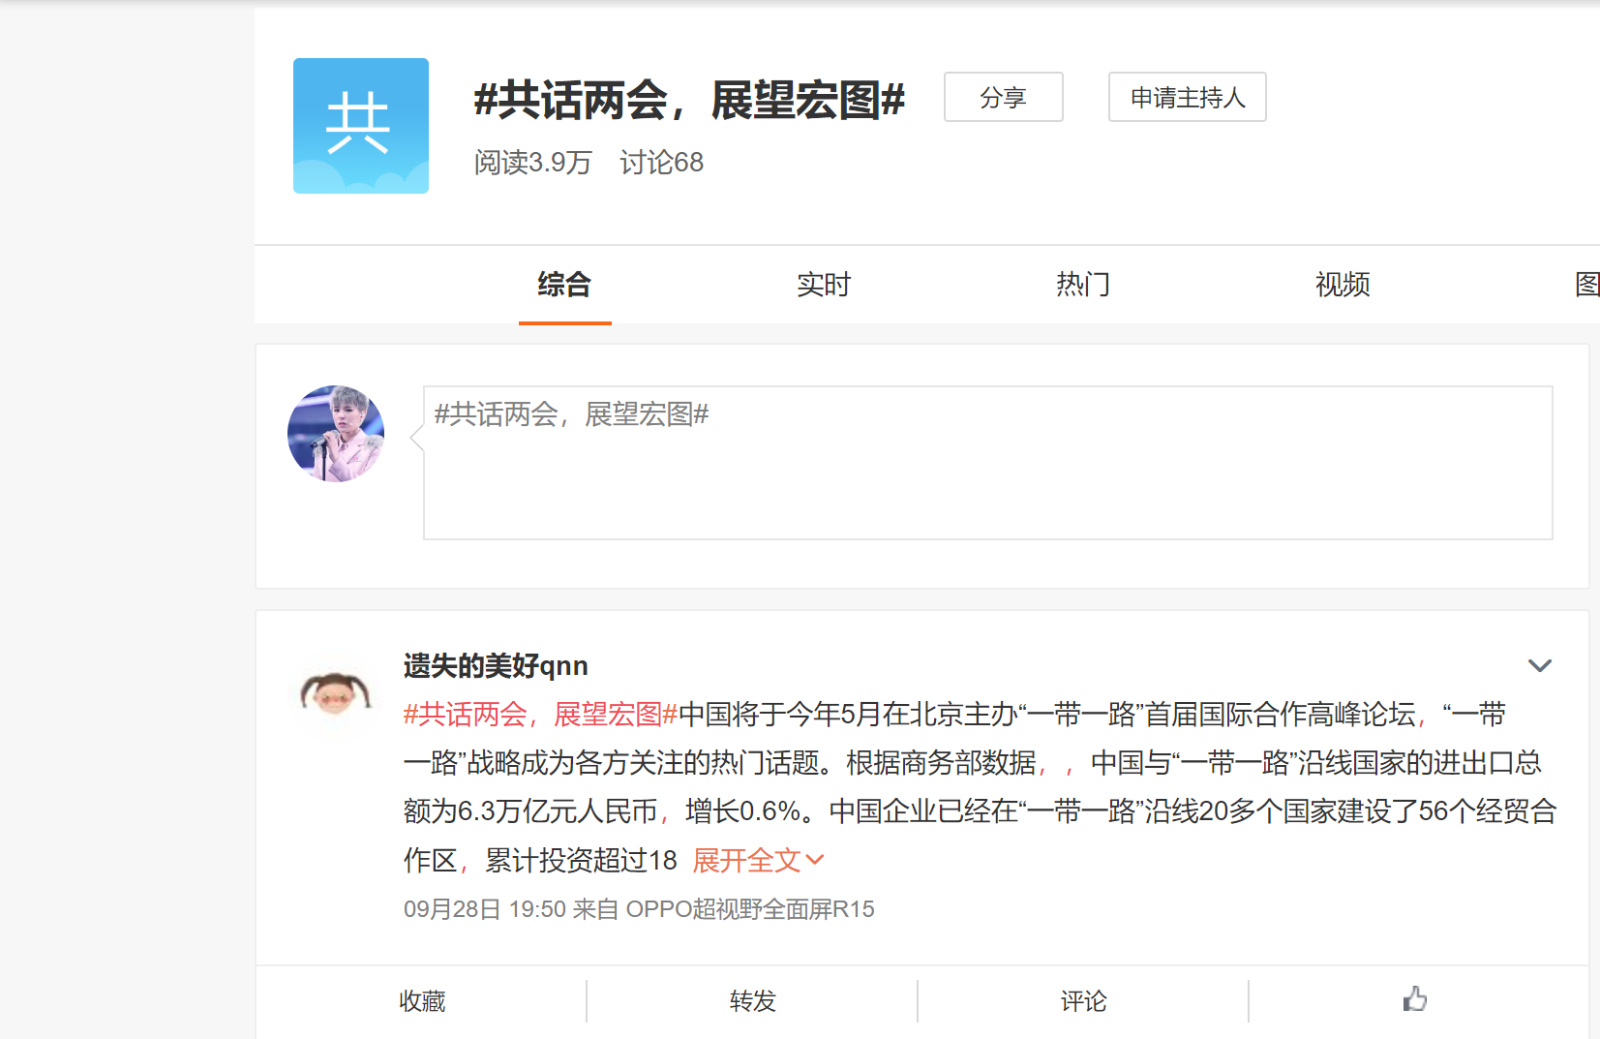The image size is (1600, 1039).
Task: Like the post with thumbs-up icon
Action: [1414, 999]
